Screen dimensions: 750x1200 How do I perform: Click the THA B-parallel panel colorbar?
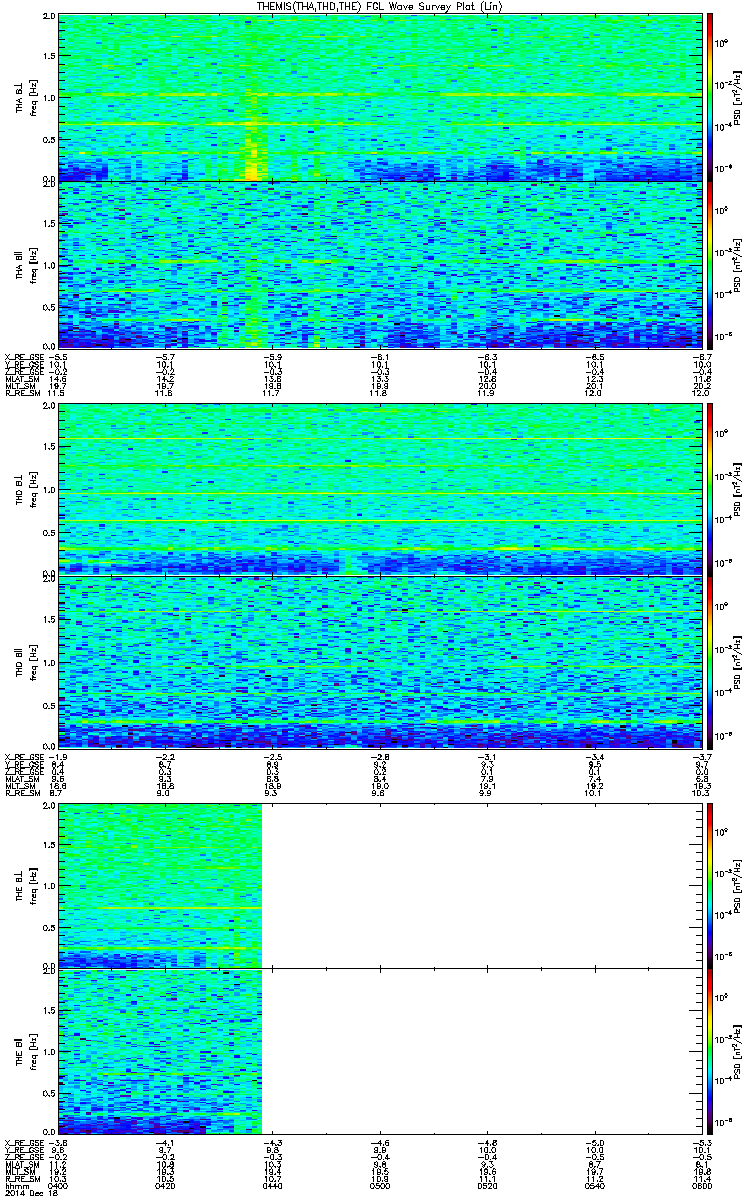[x=709, y=265]
